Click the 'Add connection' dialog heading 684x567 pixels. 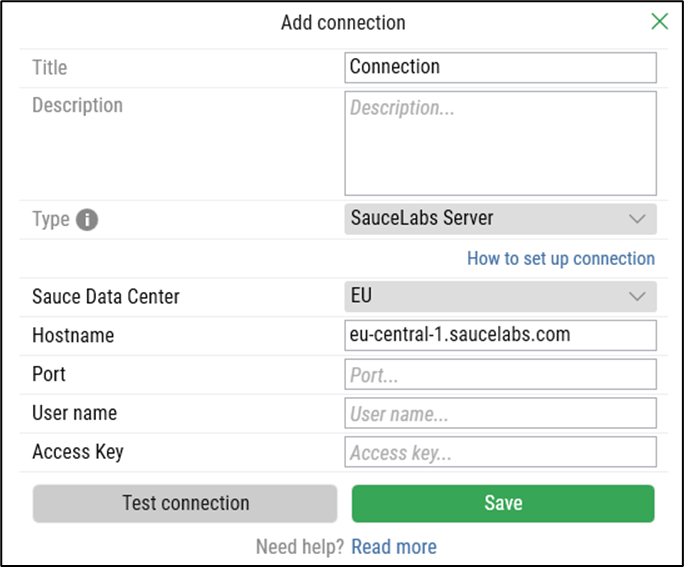point(343,22)
